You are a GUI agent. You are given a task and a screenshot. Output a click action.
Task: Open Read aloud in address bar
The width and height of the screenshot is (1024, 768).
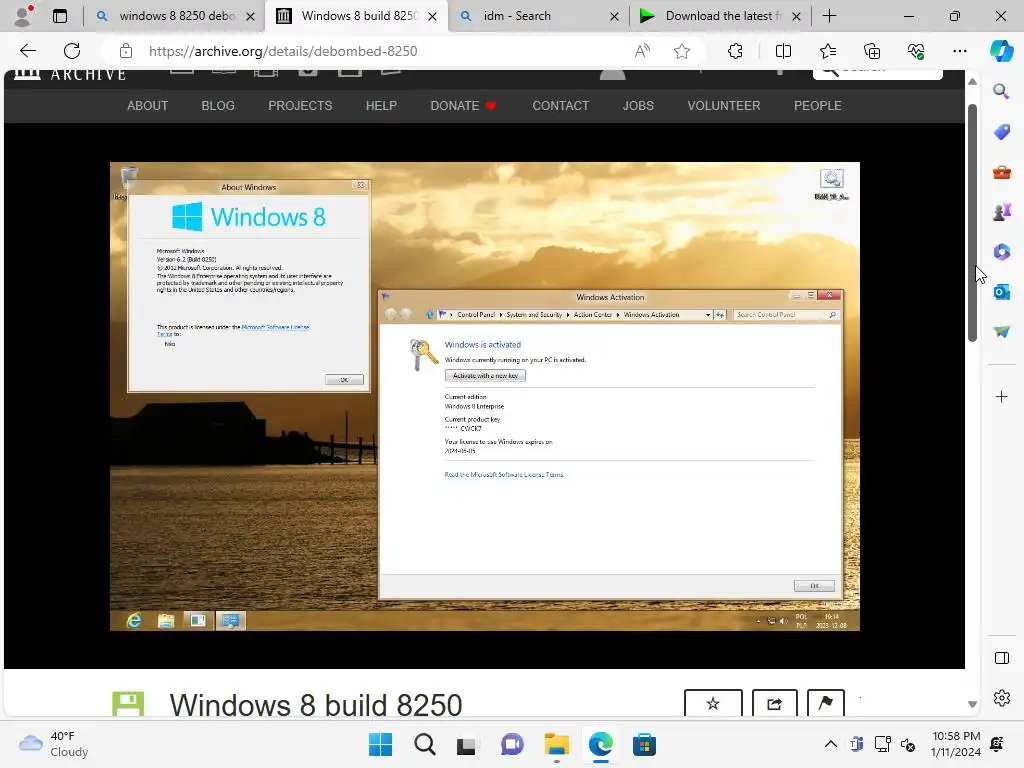click(x=643, y=51)
